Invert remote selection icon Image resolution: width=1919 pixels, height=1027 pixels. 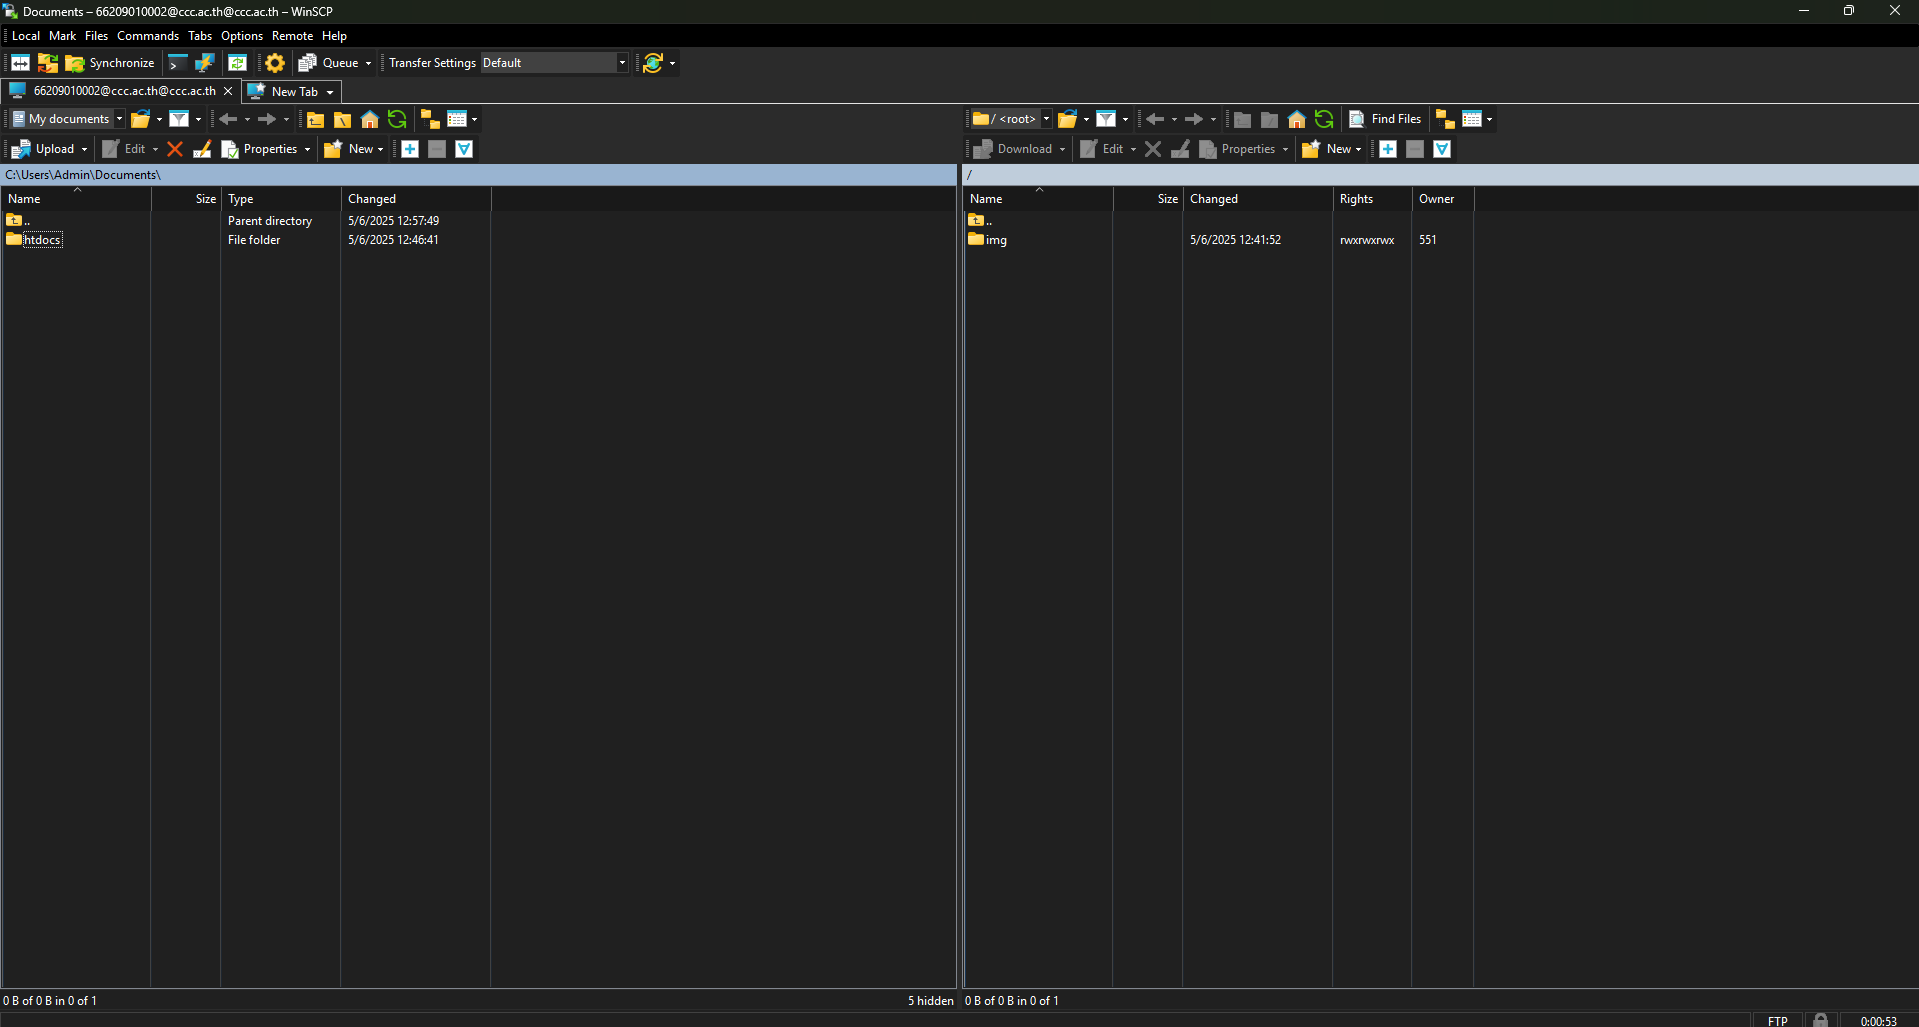click(x=1442, y=149)
